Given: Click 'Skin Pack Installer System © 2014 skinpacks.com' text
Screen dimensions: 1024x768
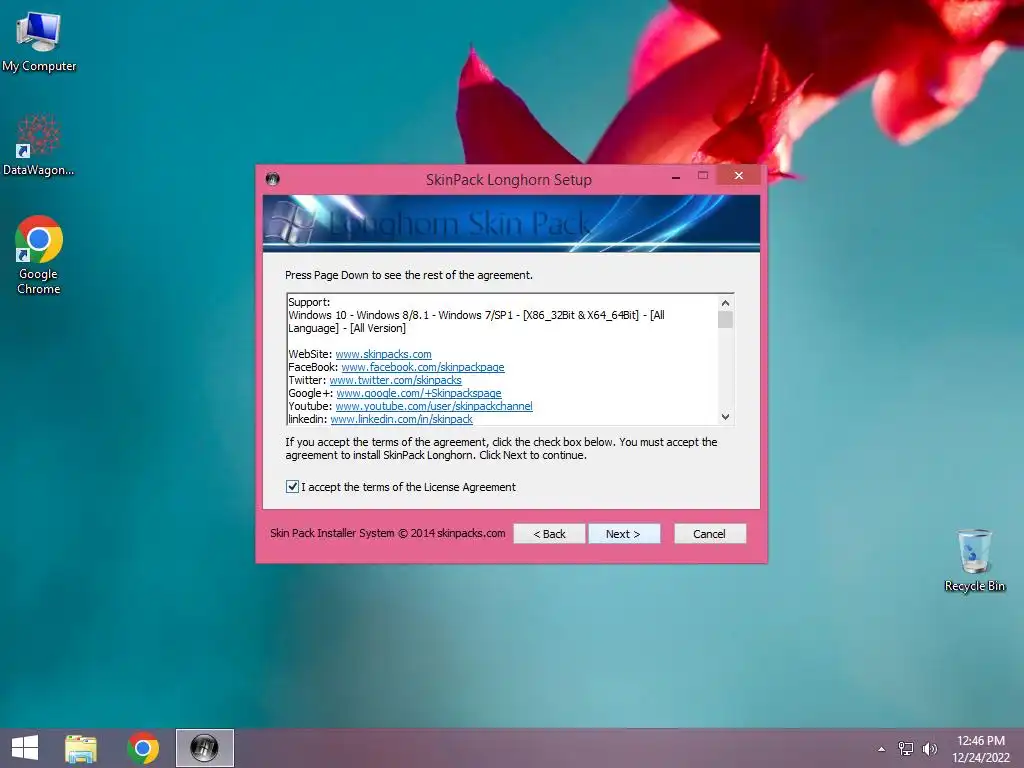Looking at the screenshot, I should pos(388,533).
